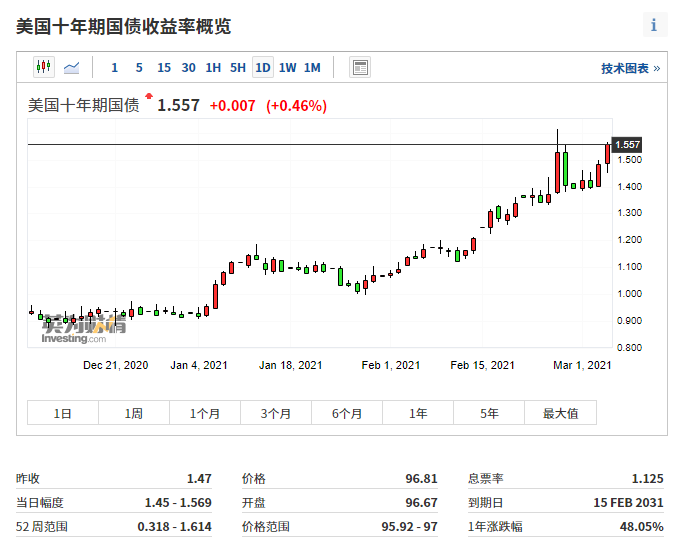
Task: Select the 1H interval
Action: 213,68
